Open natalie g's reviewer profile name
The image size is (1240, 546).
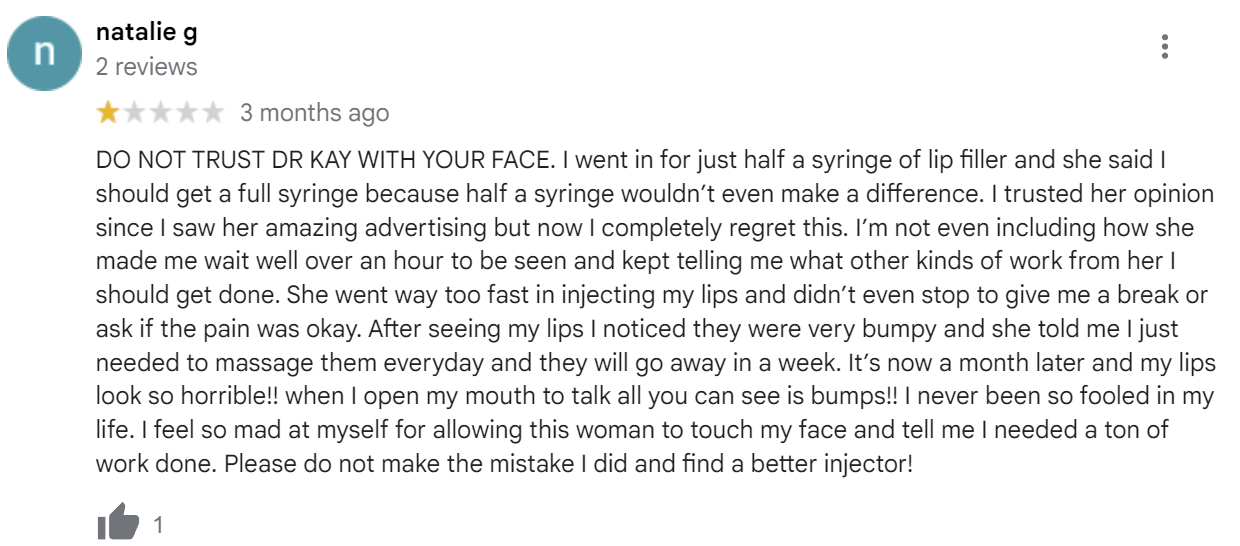146,32
